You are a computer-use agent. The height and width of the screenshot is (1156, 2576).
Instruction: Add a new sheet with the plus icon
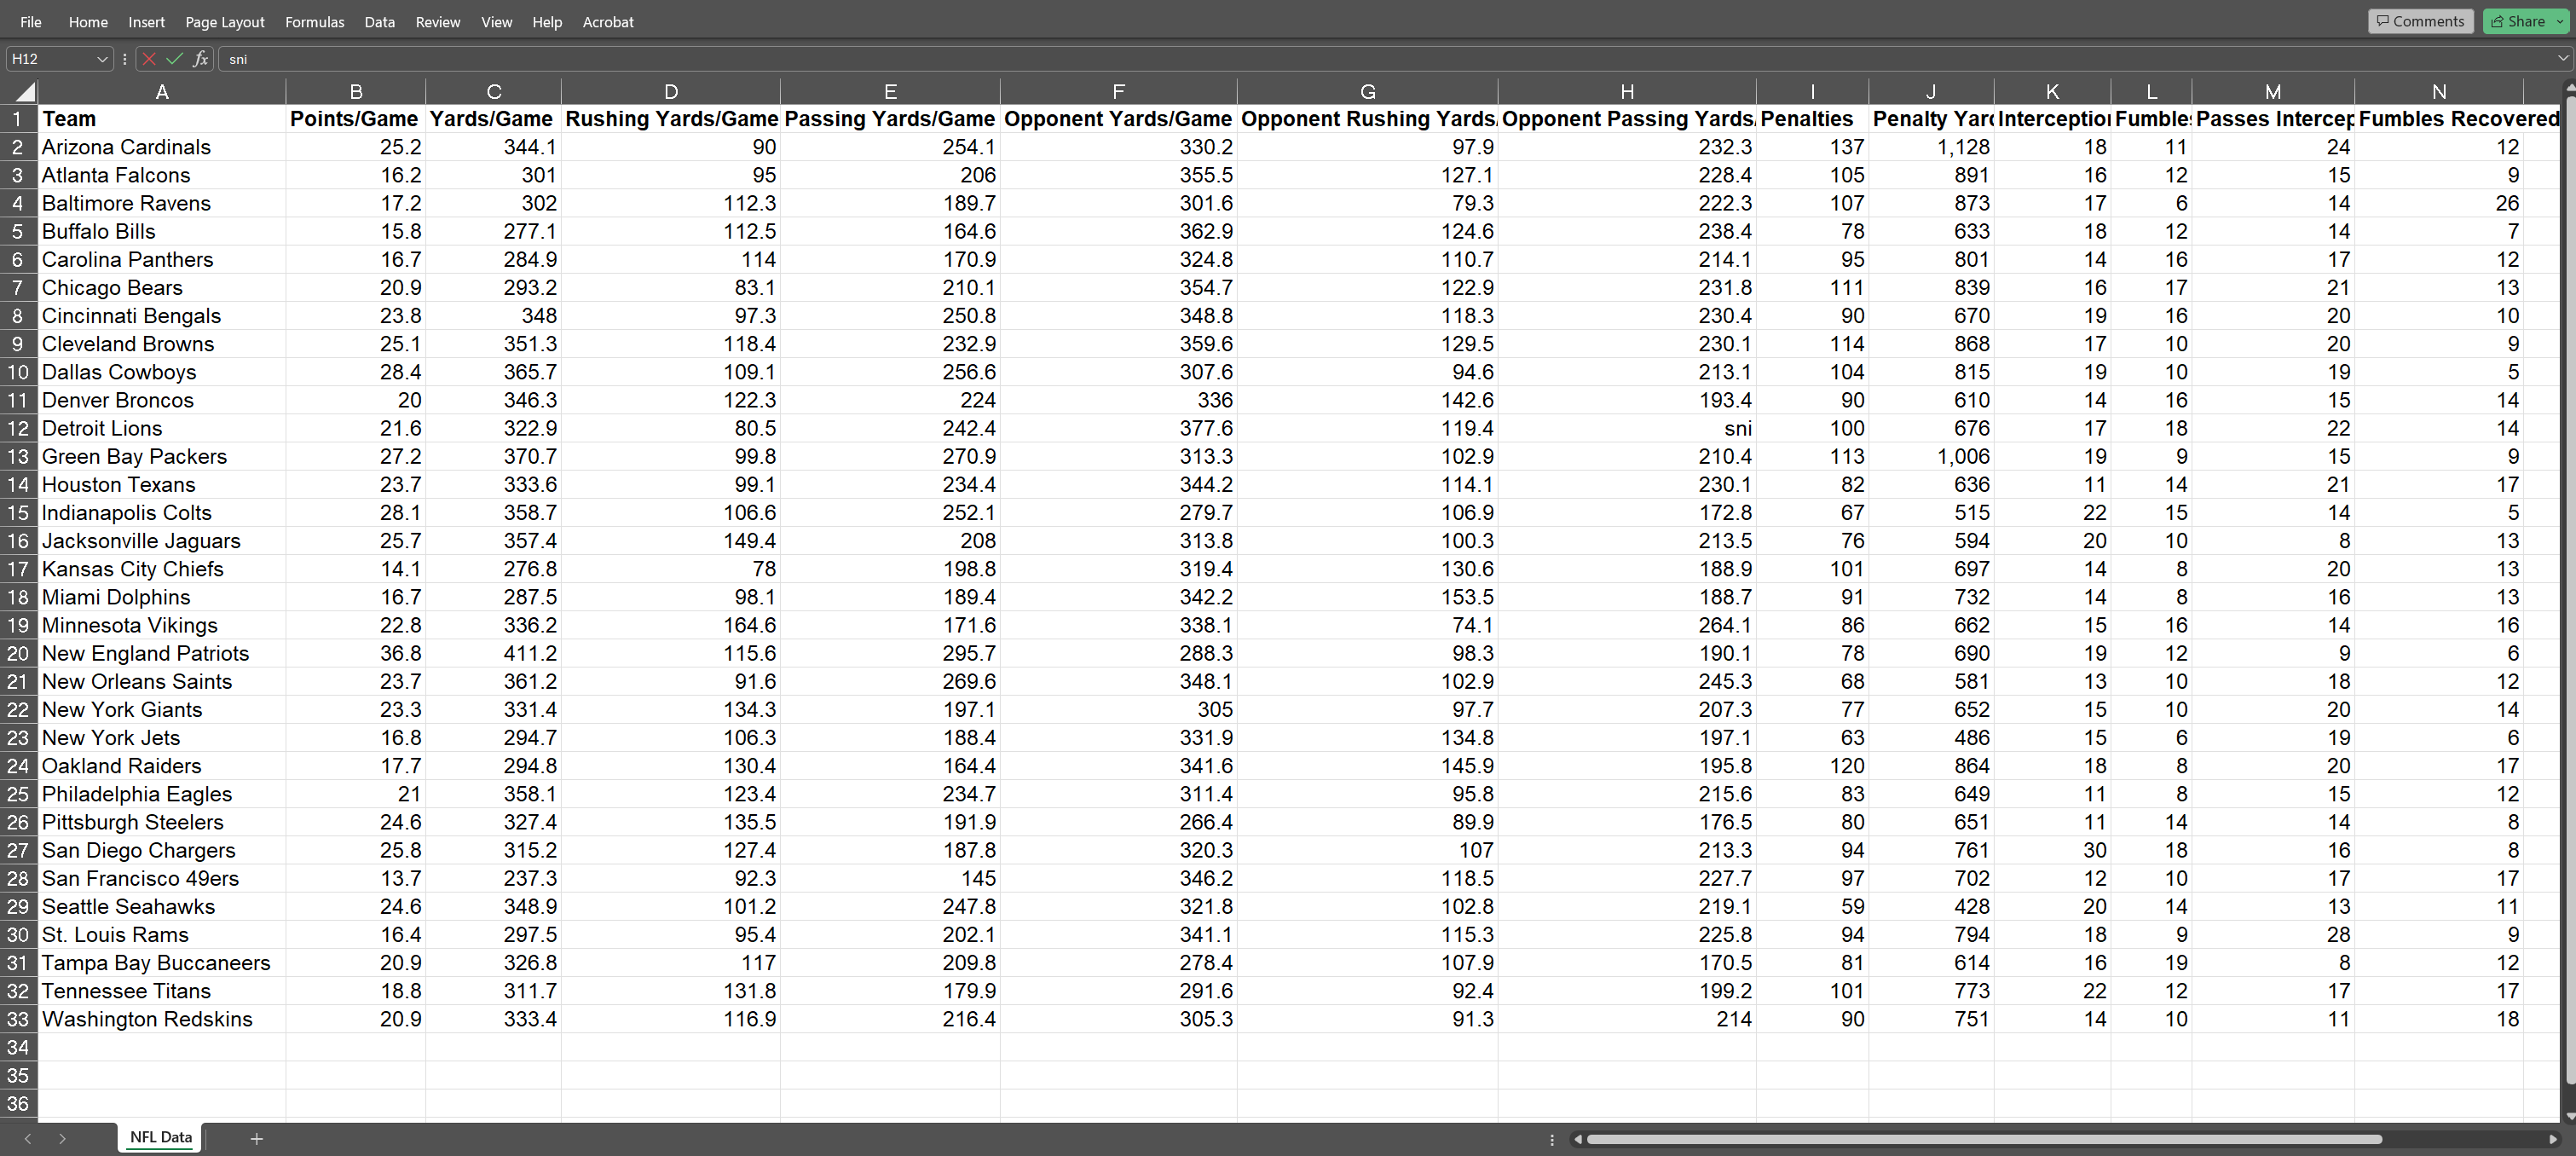click(x=257, y=1138)
